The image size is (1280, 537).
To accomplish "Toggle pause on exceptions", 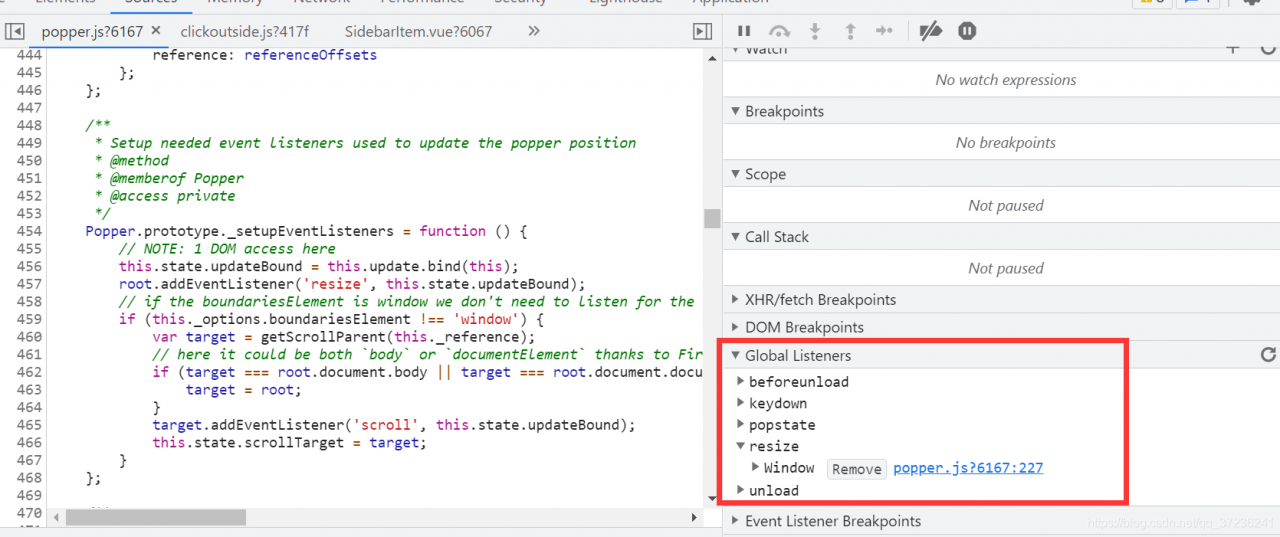I will 967,31.
